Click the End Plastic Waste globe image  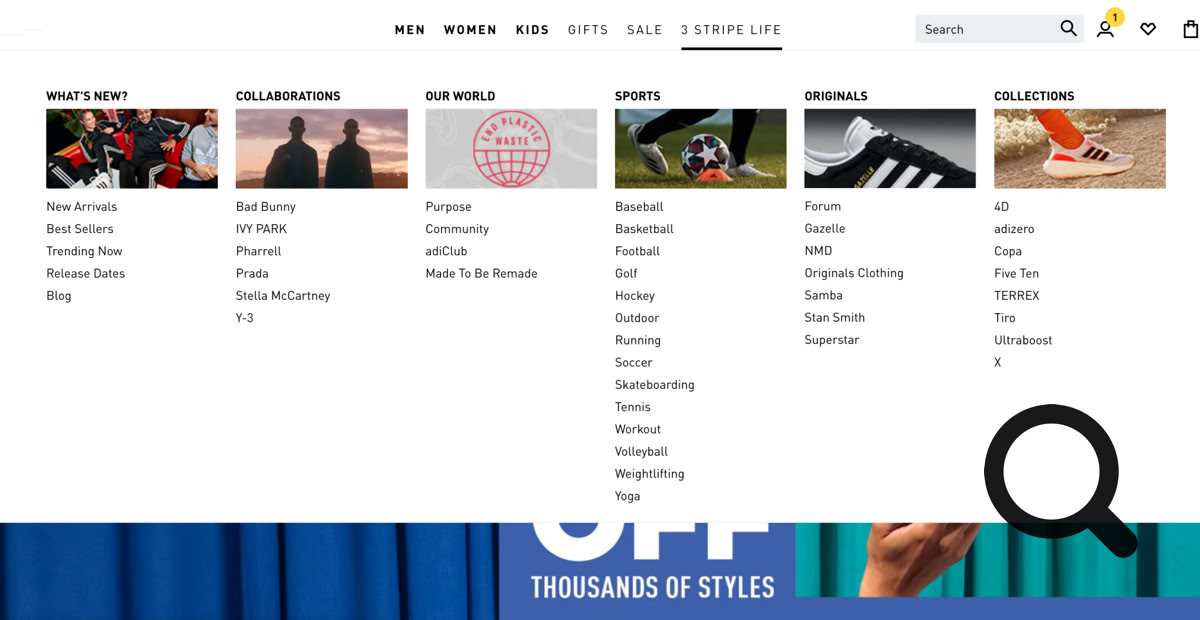pyautogui.click(x=511, y=149)
